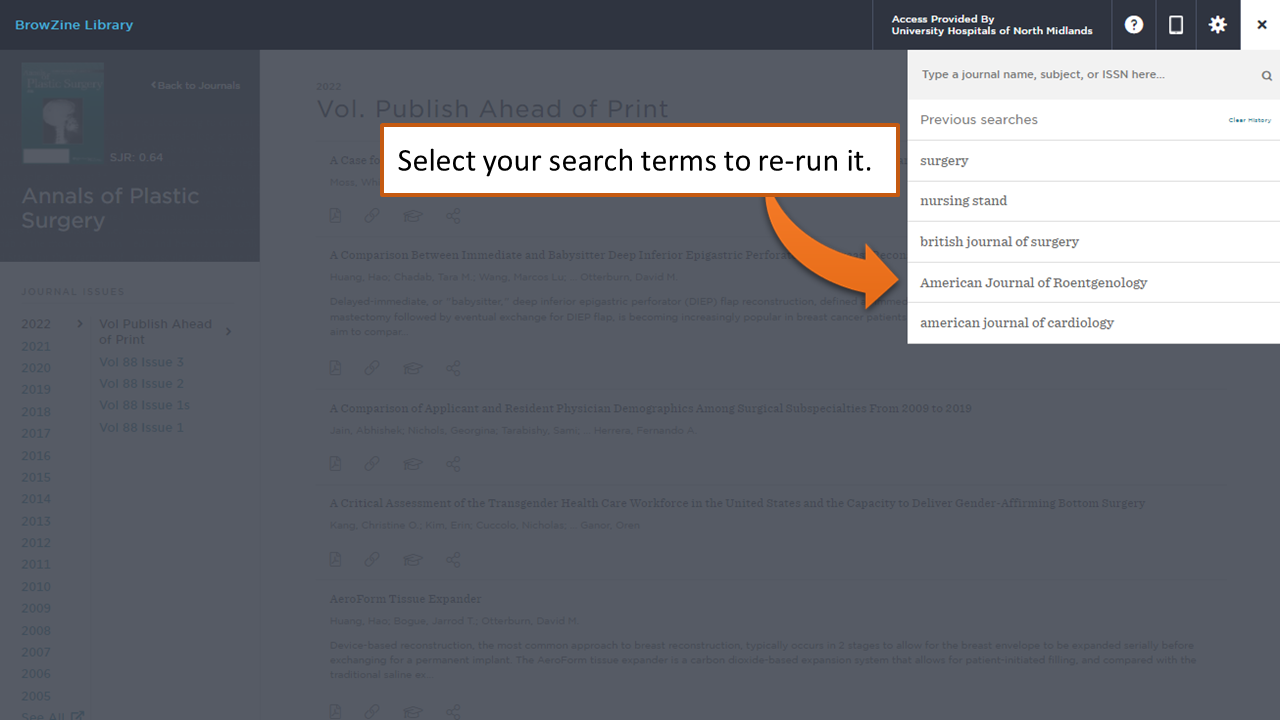Share the first 'A Case' article
Screen dimensions: 1280x720
point(453,216)
